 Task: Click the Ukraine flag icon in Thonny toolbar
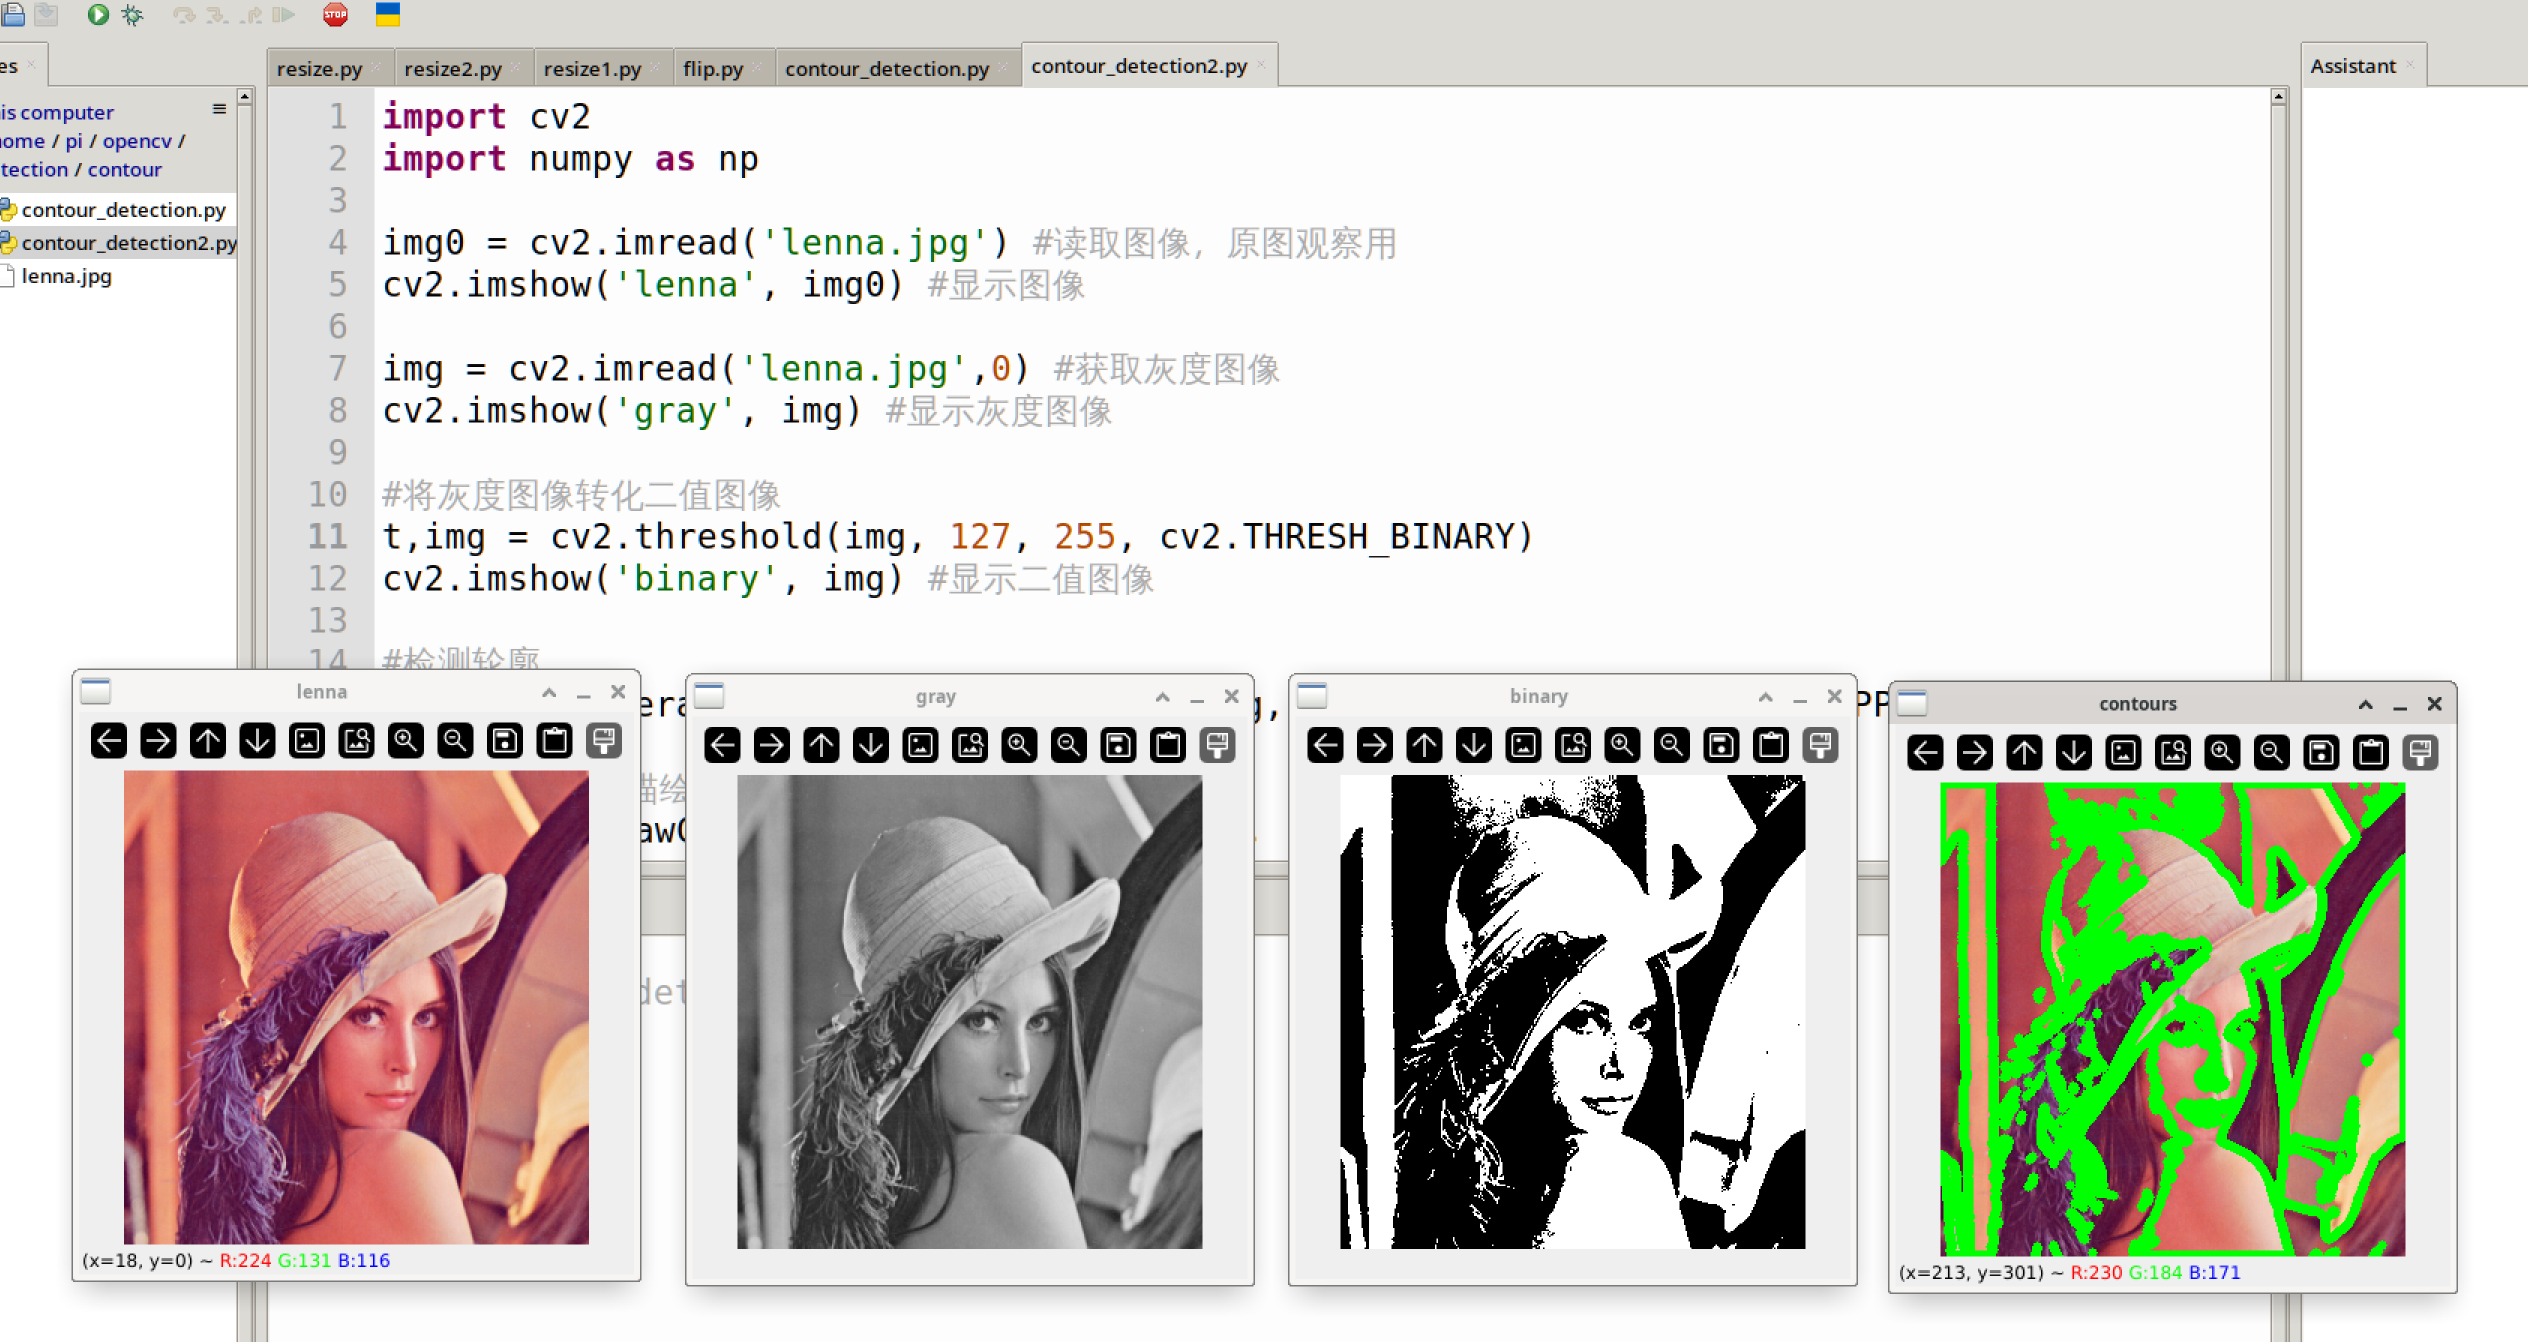click(388, 14)
